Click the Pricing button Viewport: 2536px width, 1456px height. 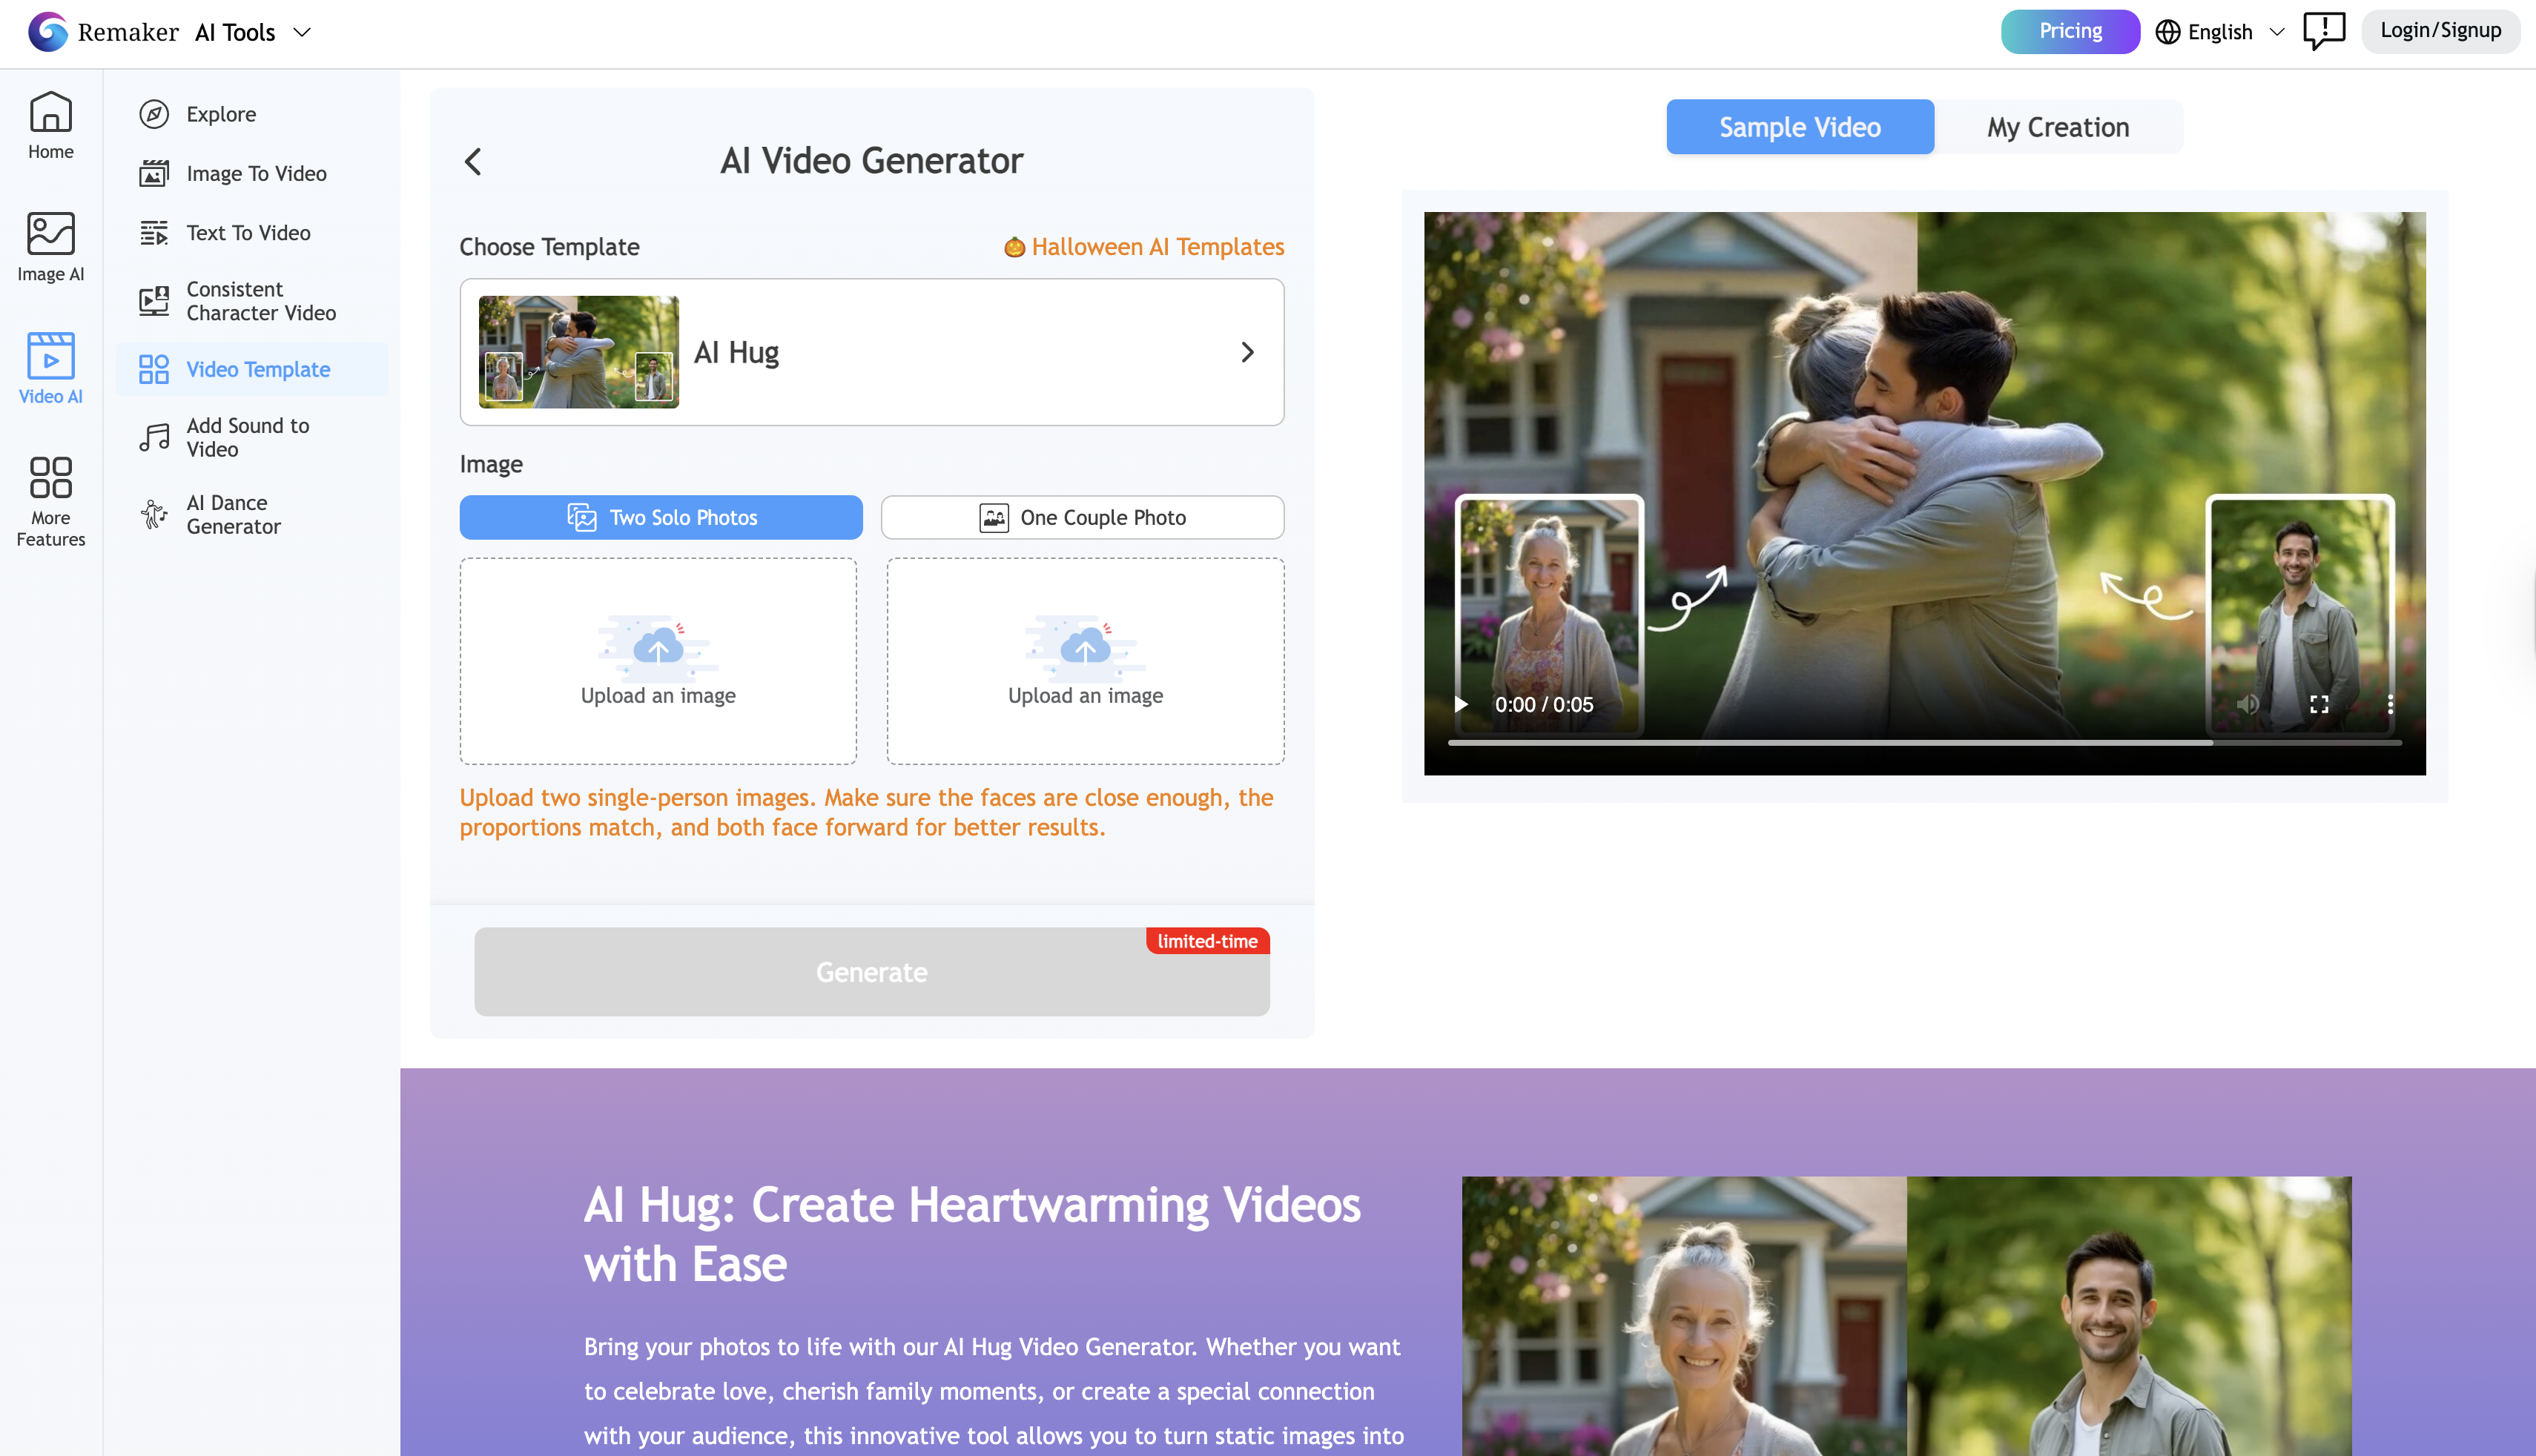coord(2070,31)
